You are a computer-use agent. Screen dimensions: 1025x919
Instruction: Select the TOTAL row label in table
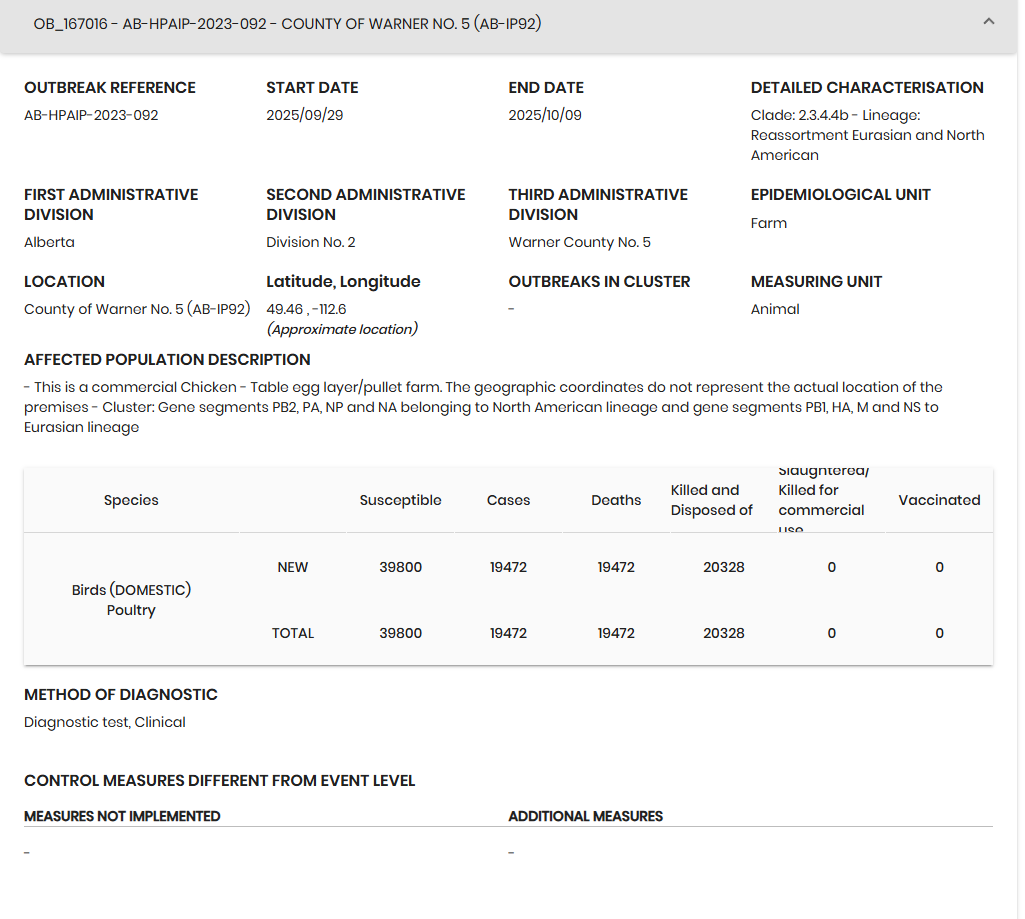click(293, 633)
